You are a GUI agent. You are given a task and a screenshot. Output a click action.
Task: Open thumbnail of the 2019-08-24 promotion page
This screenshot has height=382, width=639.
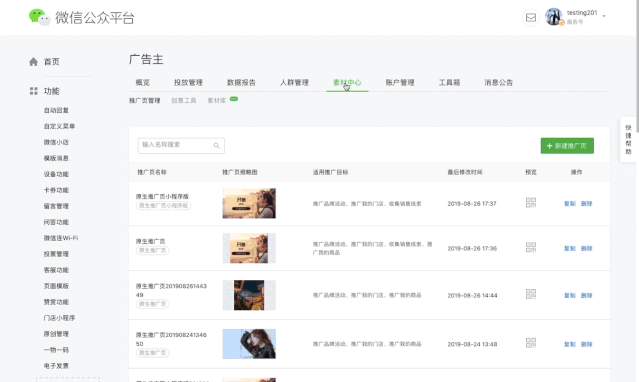point(249,344)
